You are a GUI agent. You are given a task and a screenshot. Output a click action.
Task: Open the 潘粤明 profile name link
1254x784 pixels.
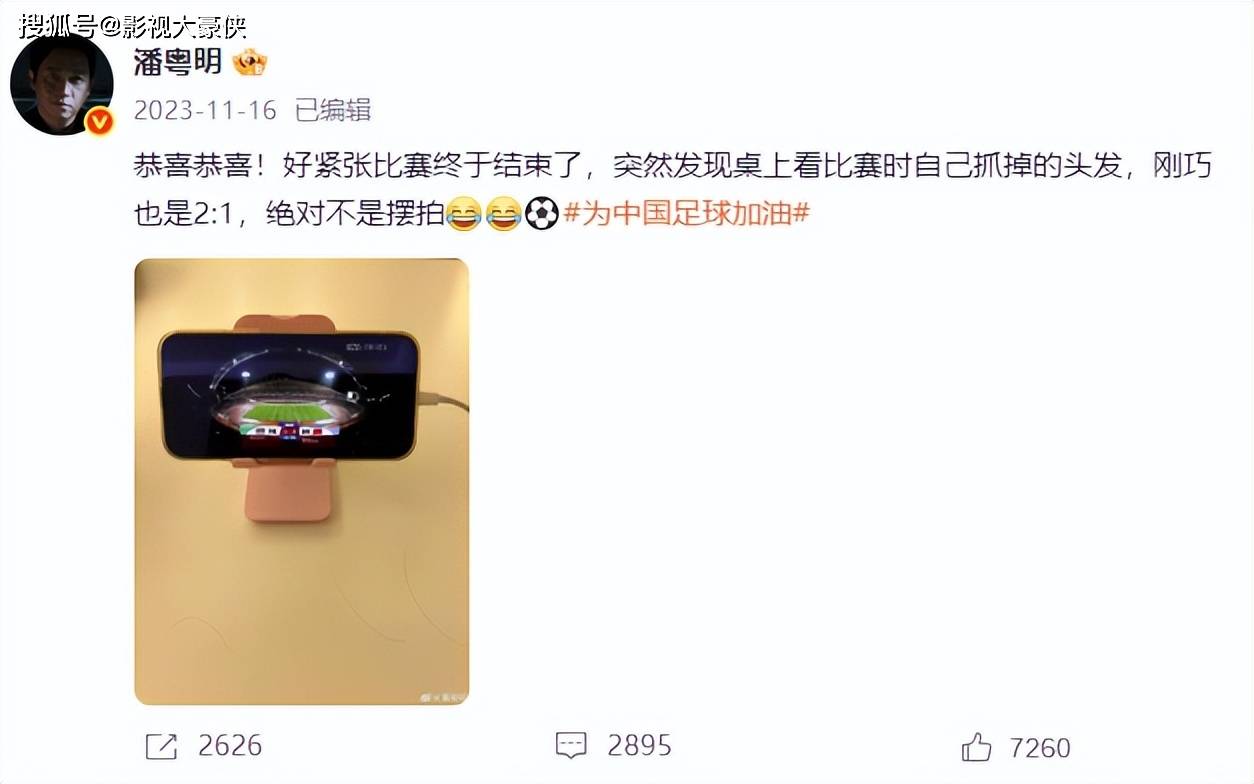point(178,63)
